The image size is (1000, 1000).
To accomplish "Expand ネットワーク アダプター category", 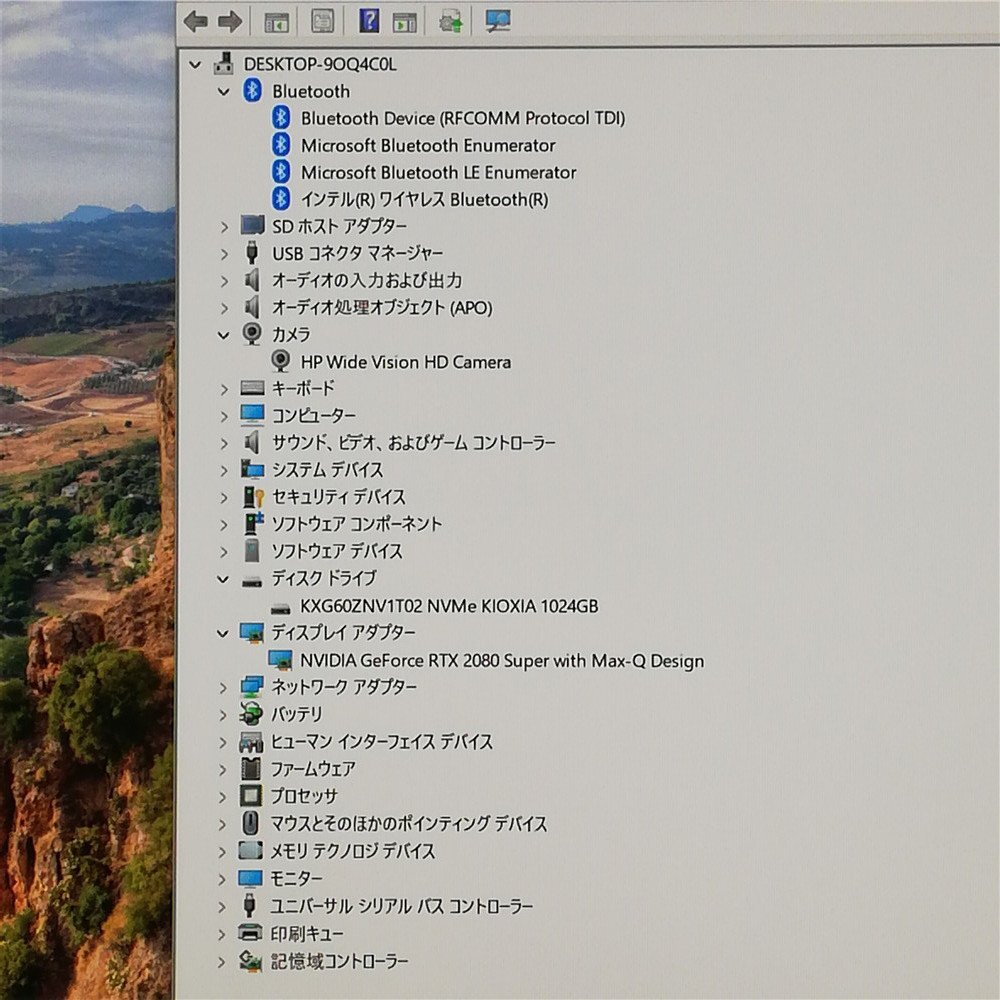I will pos(223,688).
